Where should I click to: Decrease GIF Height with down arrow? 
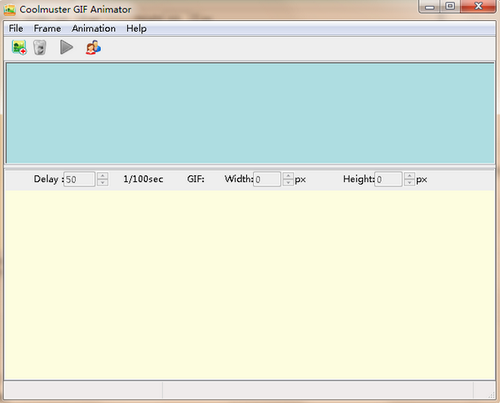click(409, 183)
